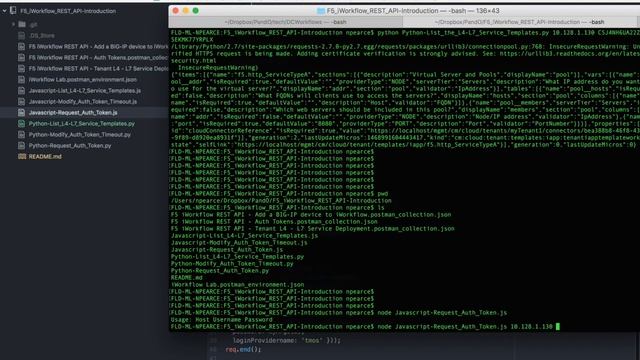Click the /Users/npearce/Dropbox path output line
The width and height of the screenshot is (640, 360).
point(281,200)
